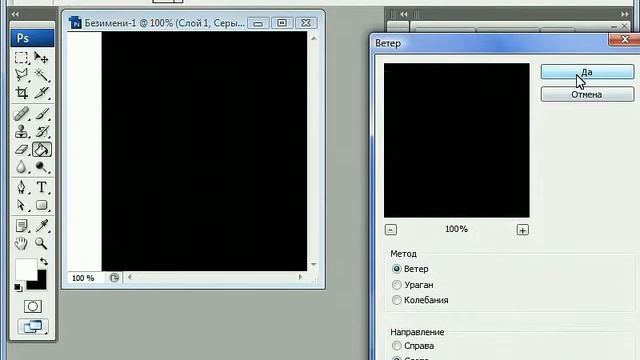
Task: Zoom out the filter preview
Action: click(391, 230)
